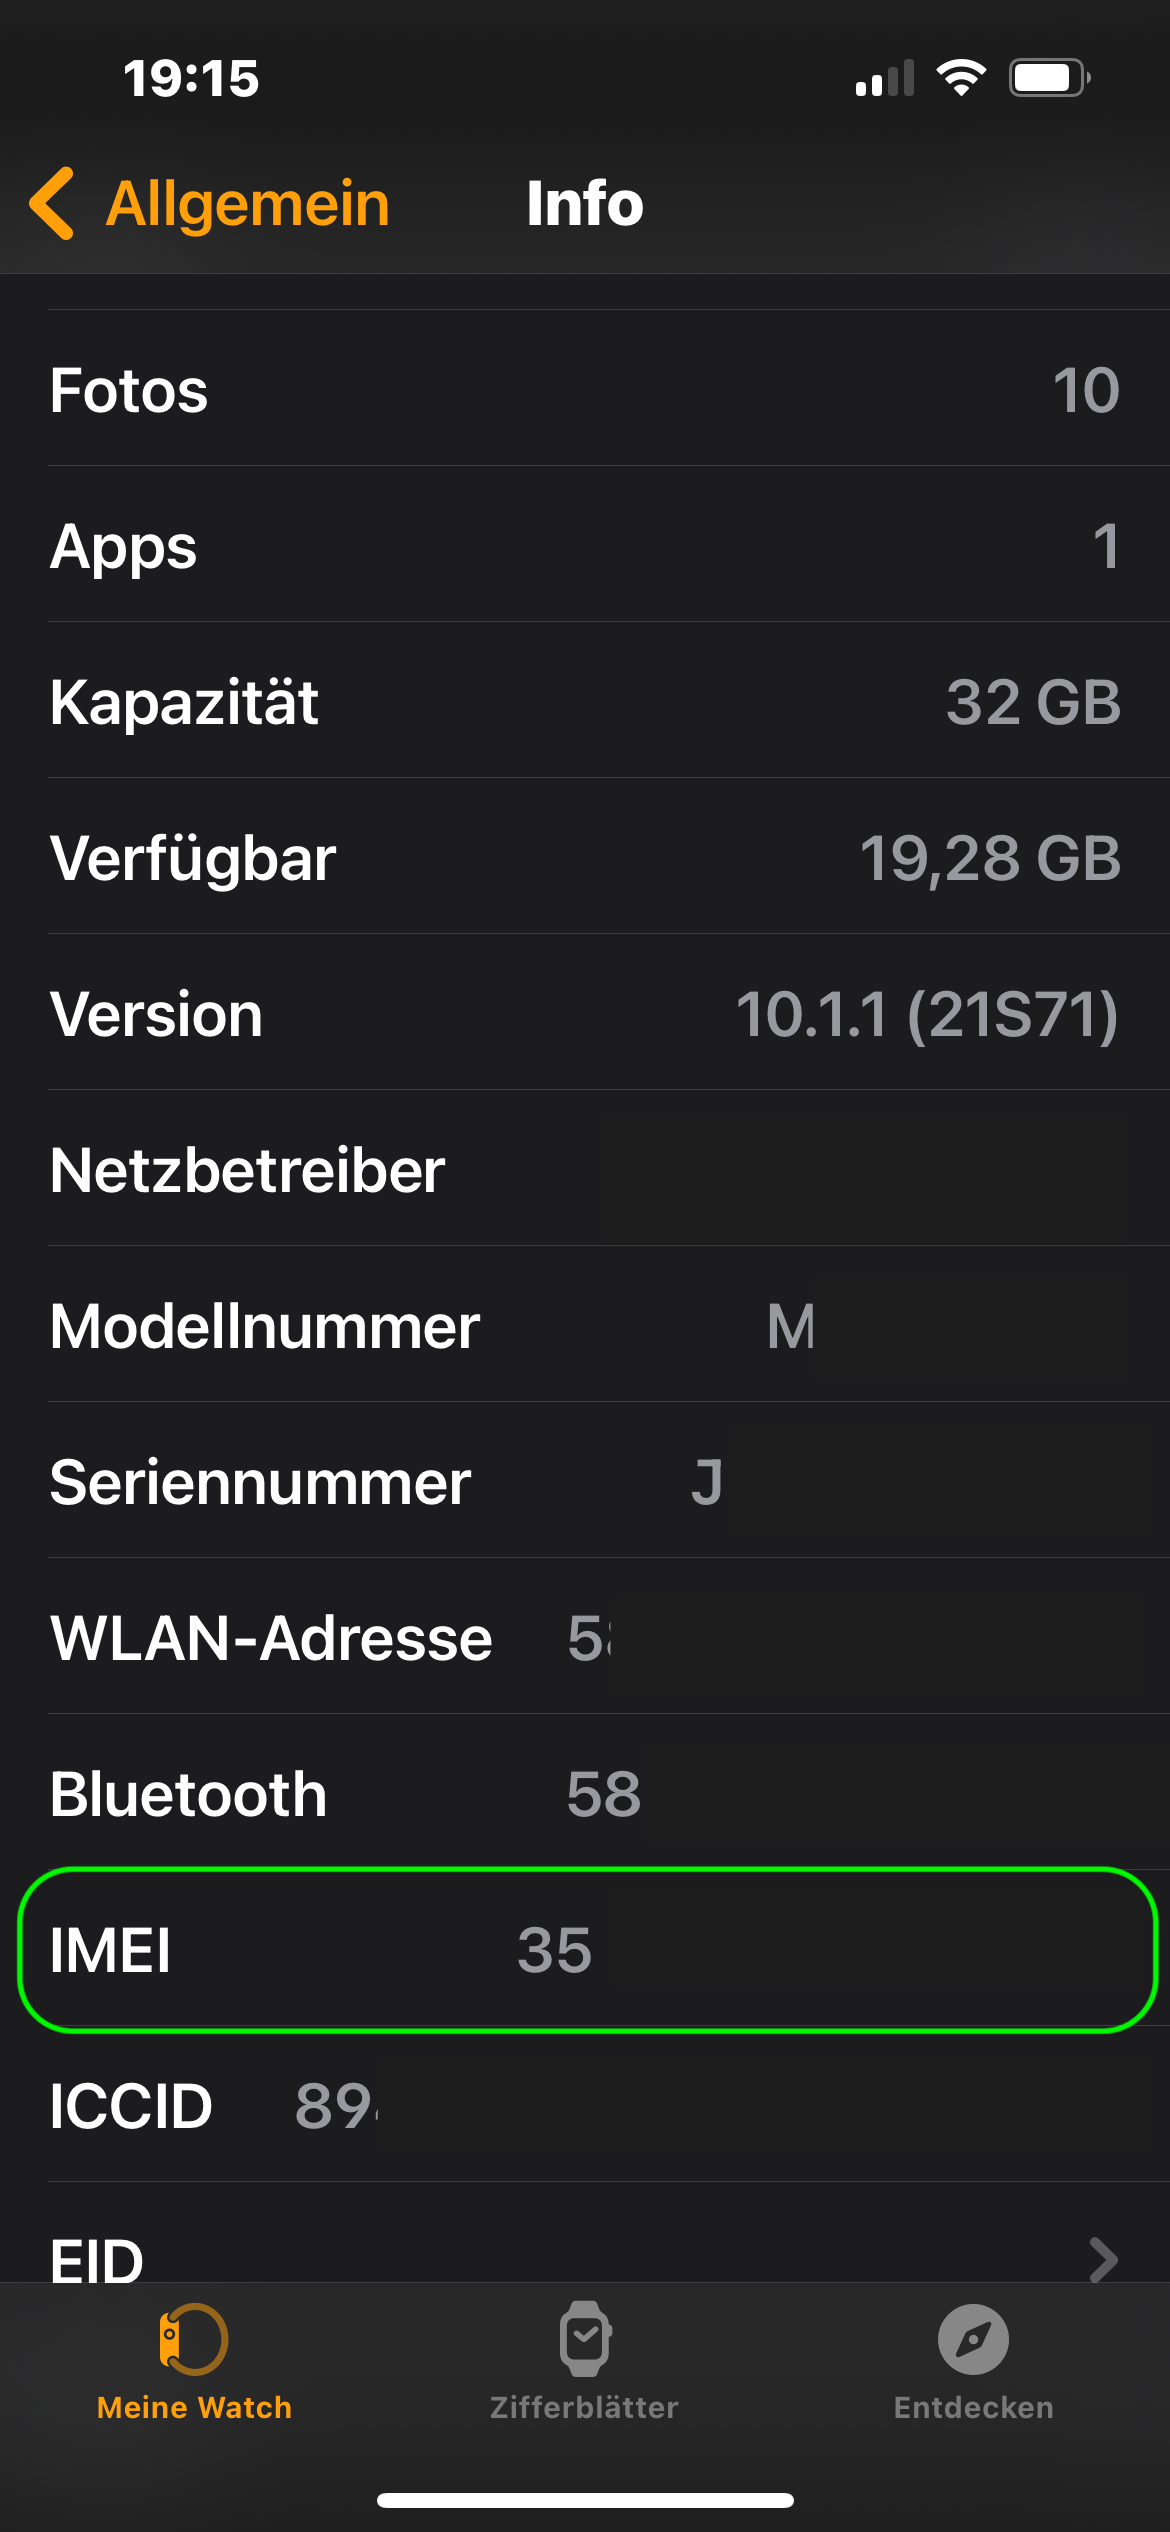Image resolution: width=1170 pixels, height=2532 pixels.
Task: Tap the cellular signal bars icon
Action: [x=885, y=78]
